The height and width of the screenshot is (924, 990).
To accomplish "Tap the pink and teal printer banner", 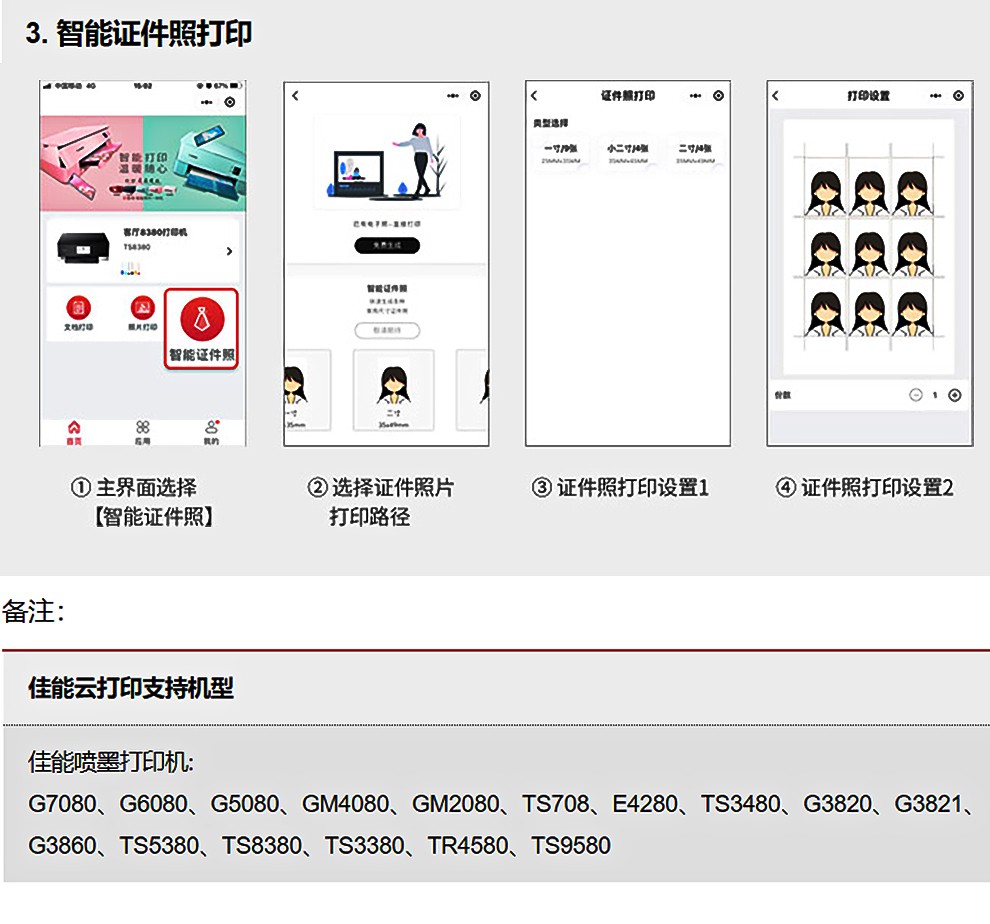I will pos(142,160).
